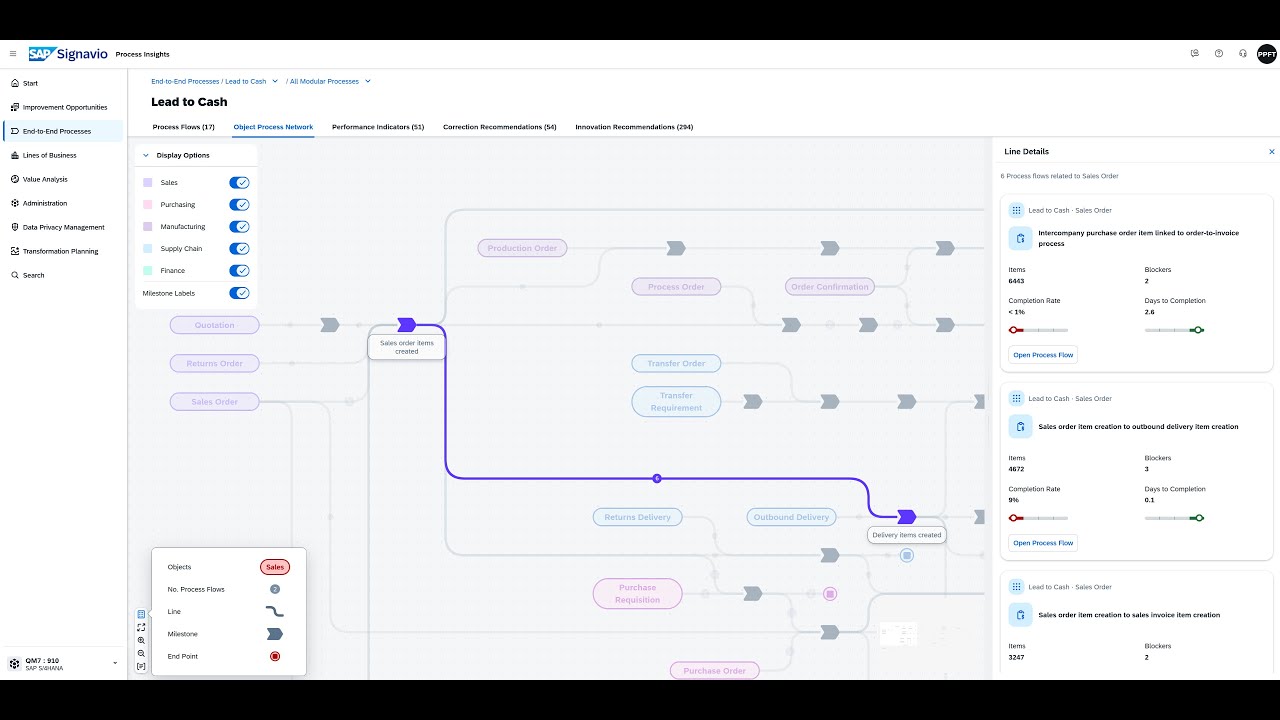Click icon of Sales order to outbound delivery flow
Image resolution: width=1280 pixels, height=720 pixels.
(x=1020, y=427)
